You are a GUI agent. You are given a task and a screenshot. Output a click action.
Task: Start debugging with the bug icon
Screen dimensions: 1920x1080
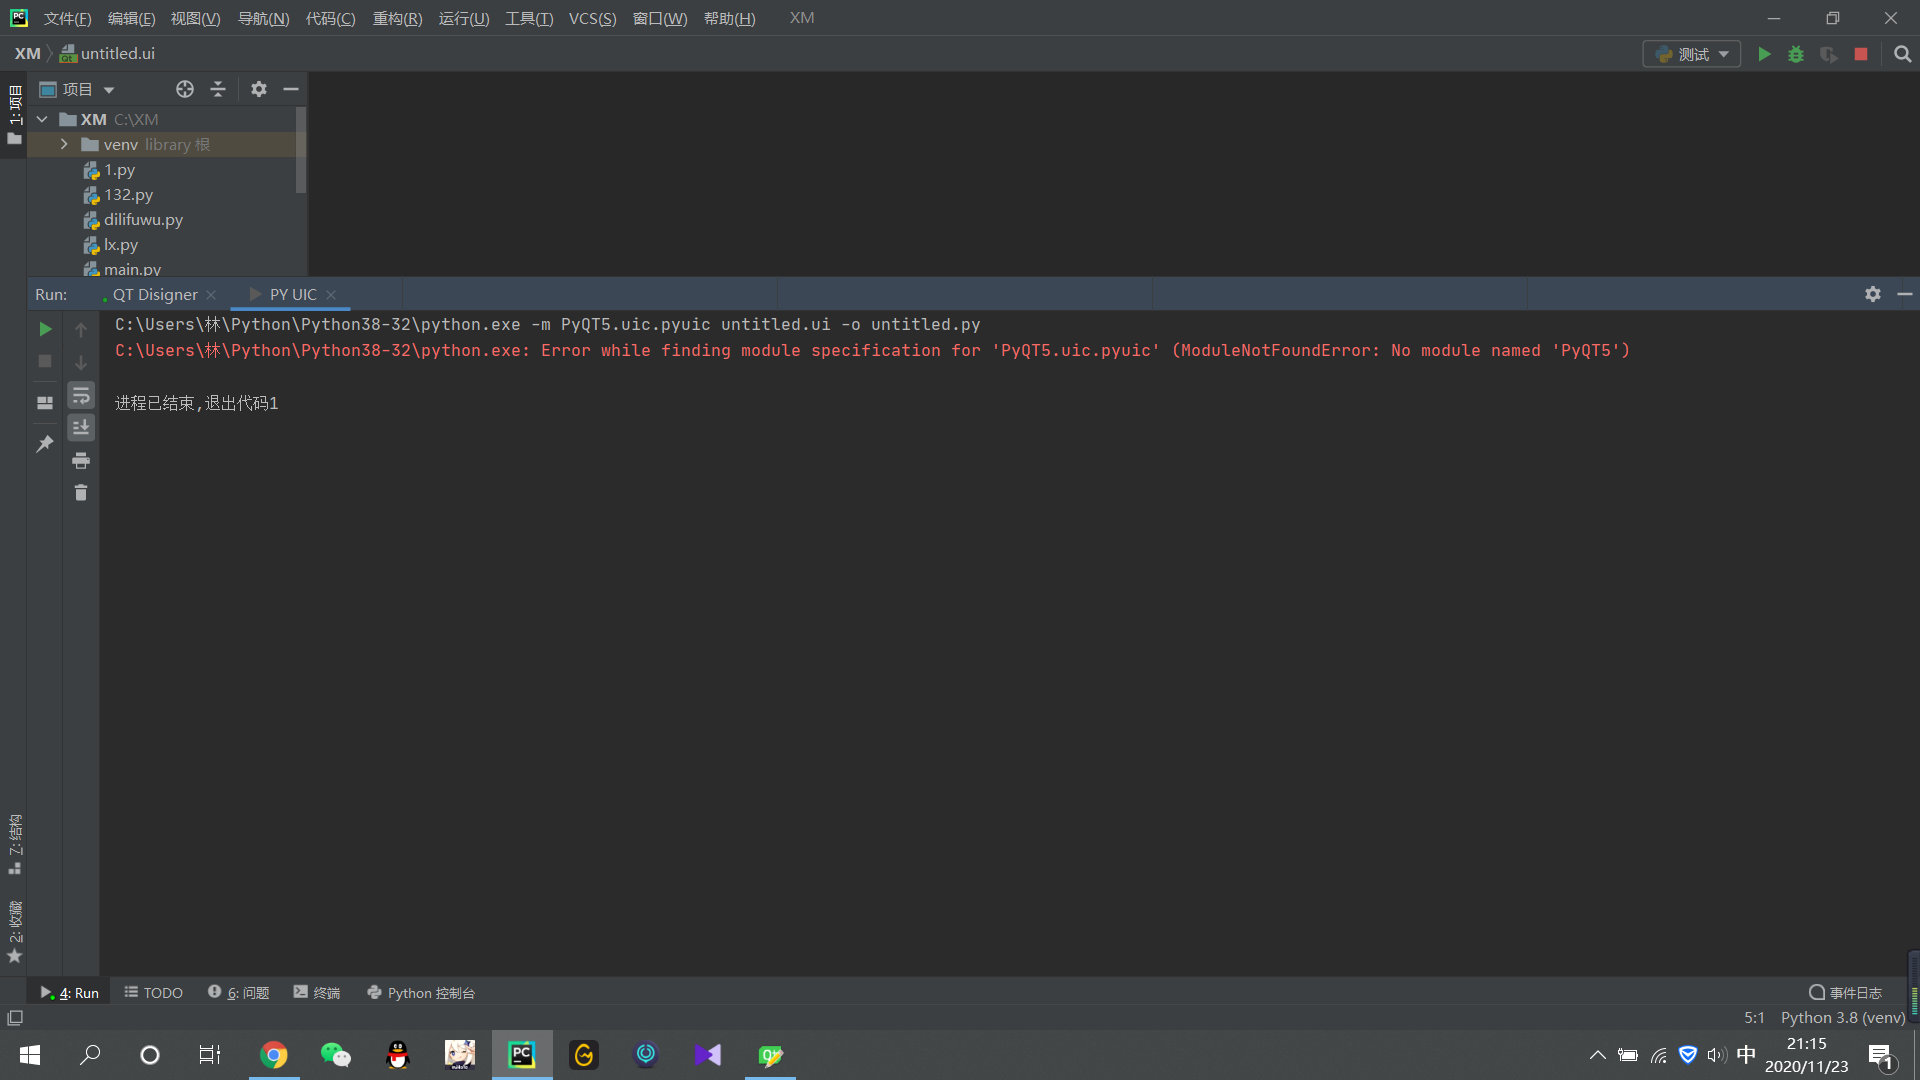click(x=1796, y=54)
